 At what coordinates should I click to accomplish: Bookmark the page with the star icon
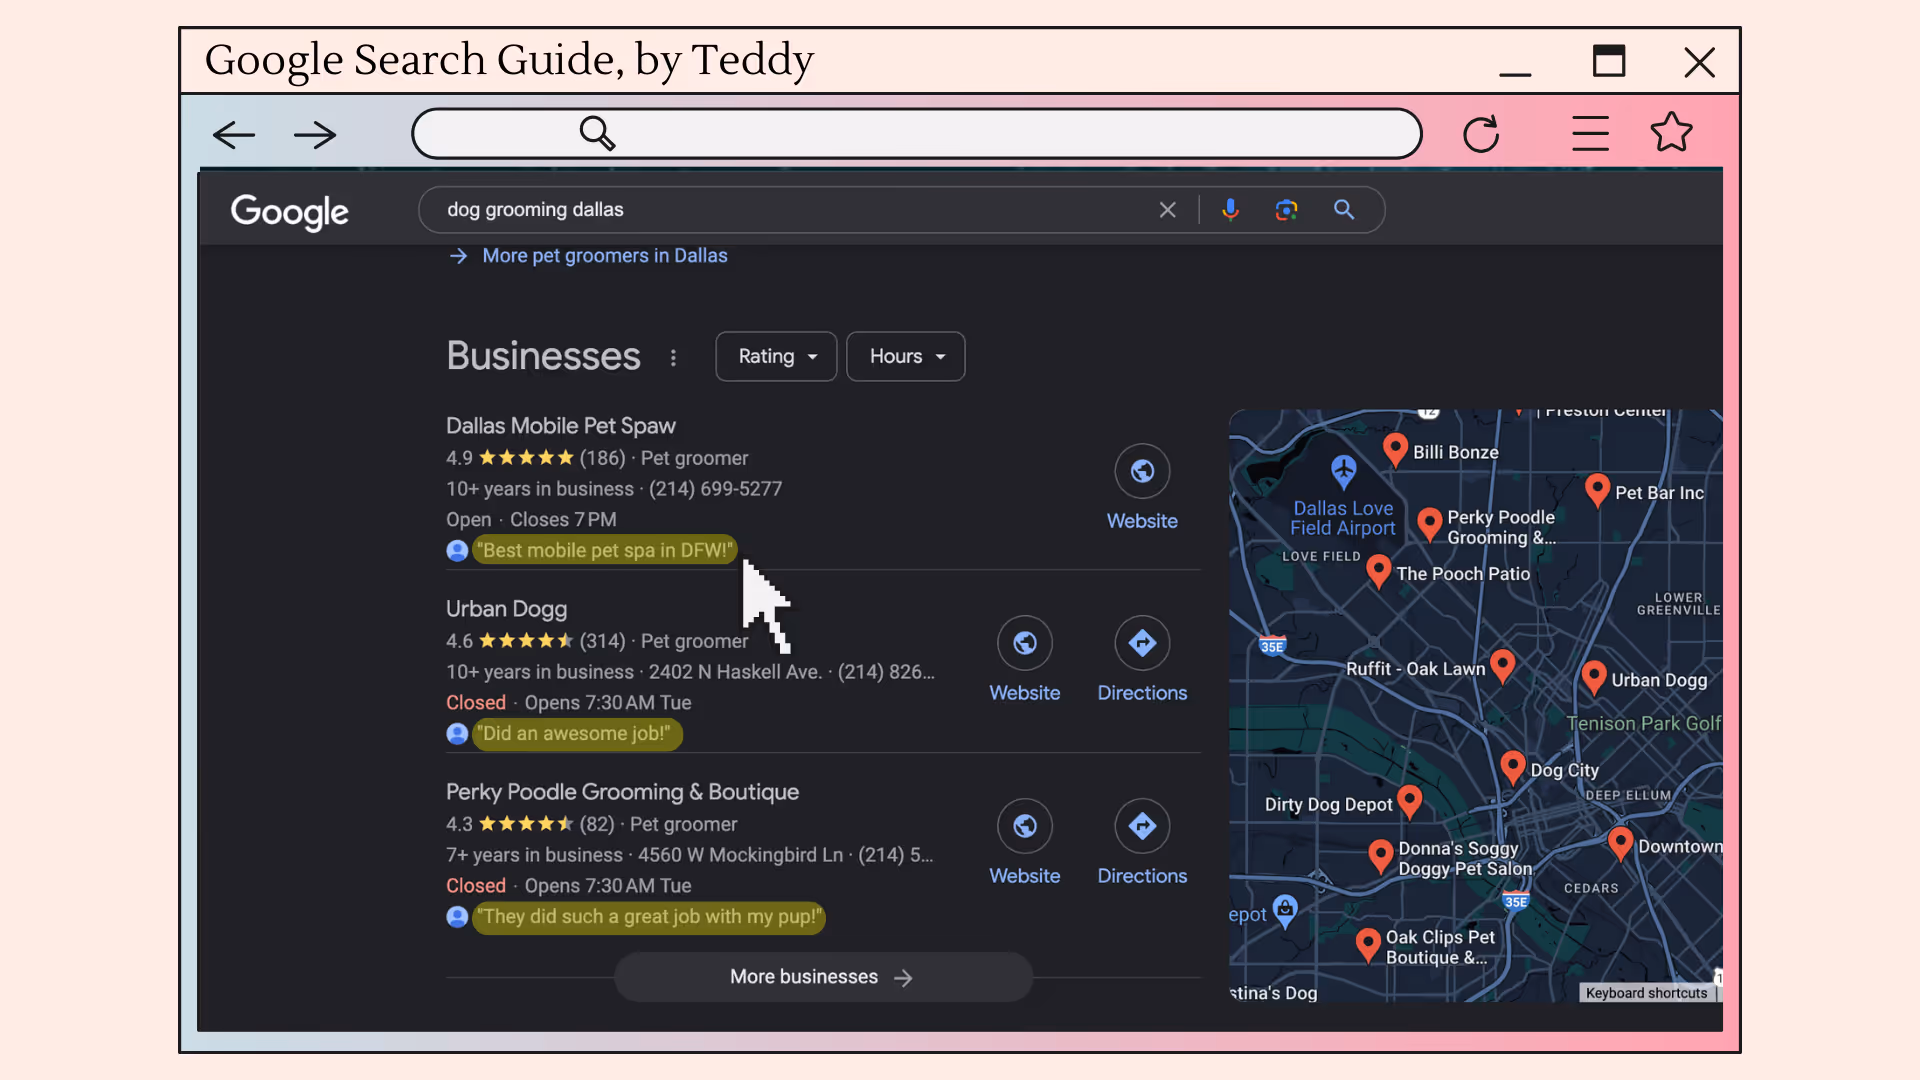[x=1671, y=132]
